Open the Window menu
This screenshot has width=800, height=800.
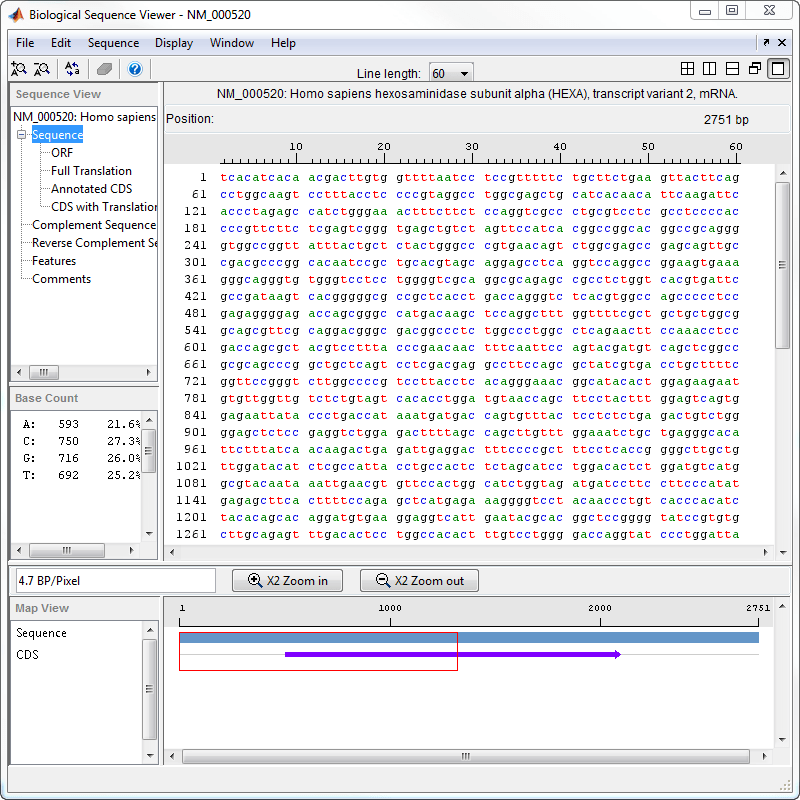232,43
